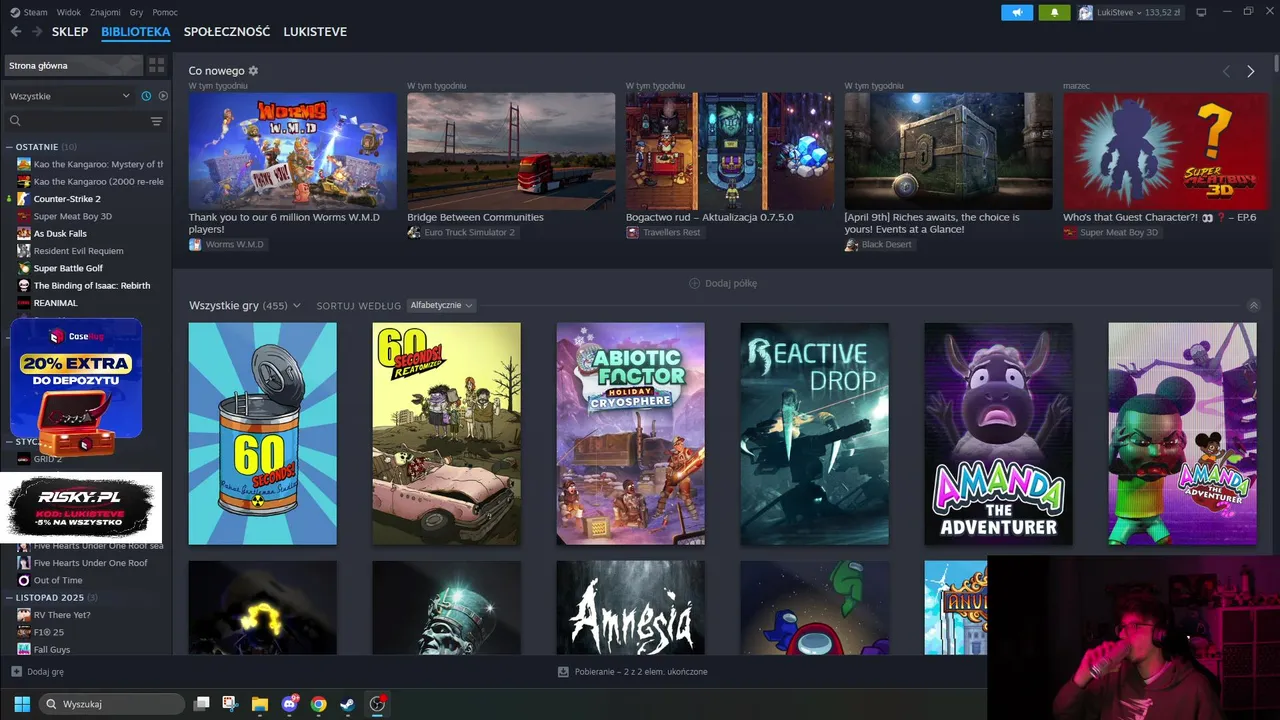Viewport: 1280px width, 720px height.
Task: Expand the Wszystkie gry shelf dropdown
Action: point(296,306)
